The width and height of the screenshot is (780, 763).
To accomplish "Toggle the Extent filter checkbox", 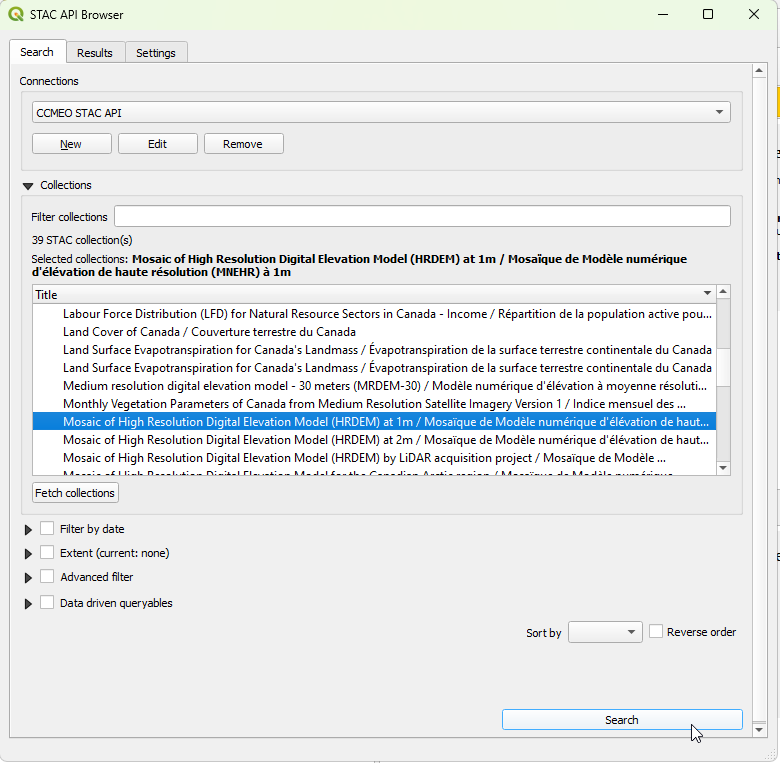I will pos(47,553).
